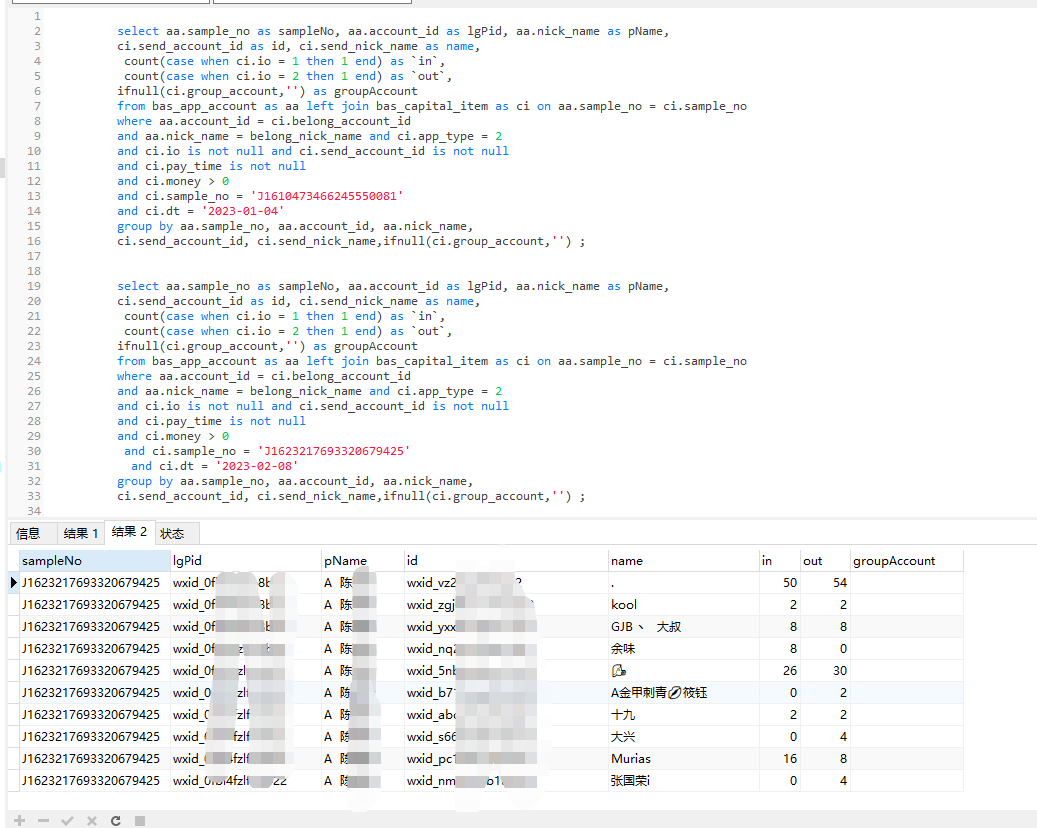Click the apply changes checkmark icon
The width and height of the screenshot is (1037, 828).
click(67, 820)
